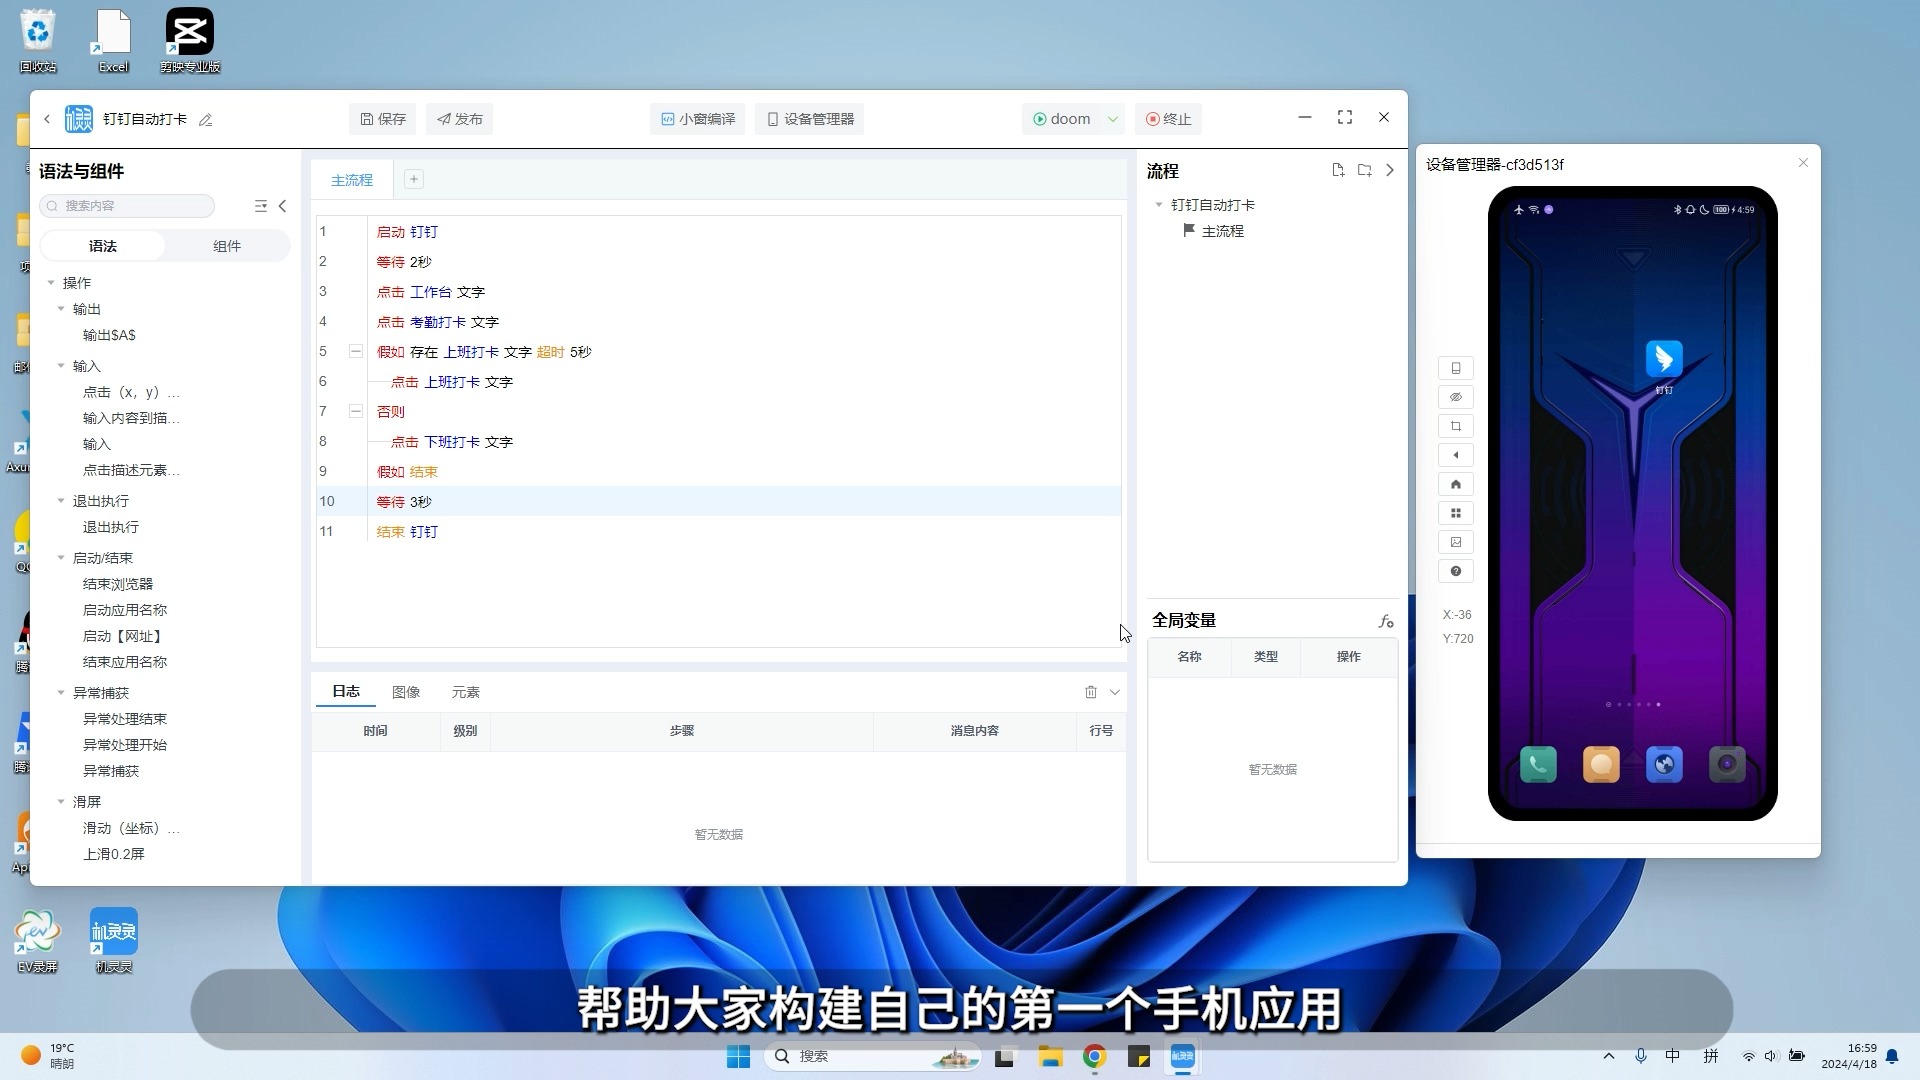The height and width of the screenshot is (1080, 1920).
Task: Select 主流程 in the flow tree
Action: coord(1222,231)
